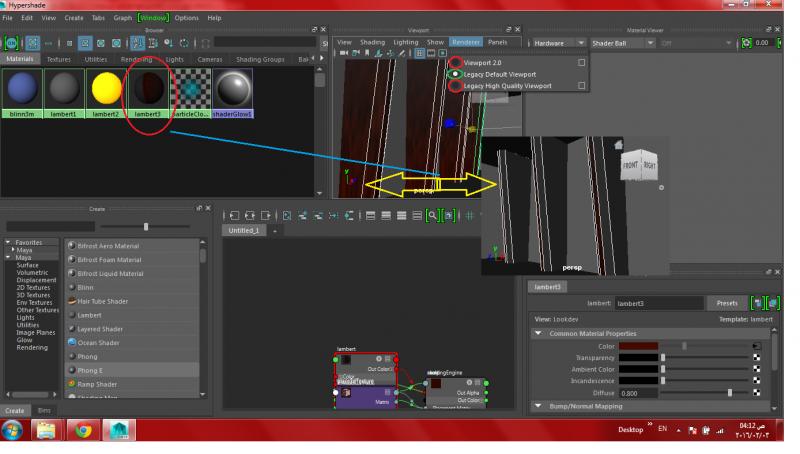Click the Bifrost Aero Material icon
Viewport: 800px width, 454px height.
point(71,246)
